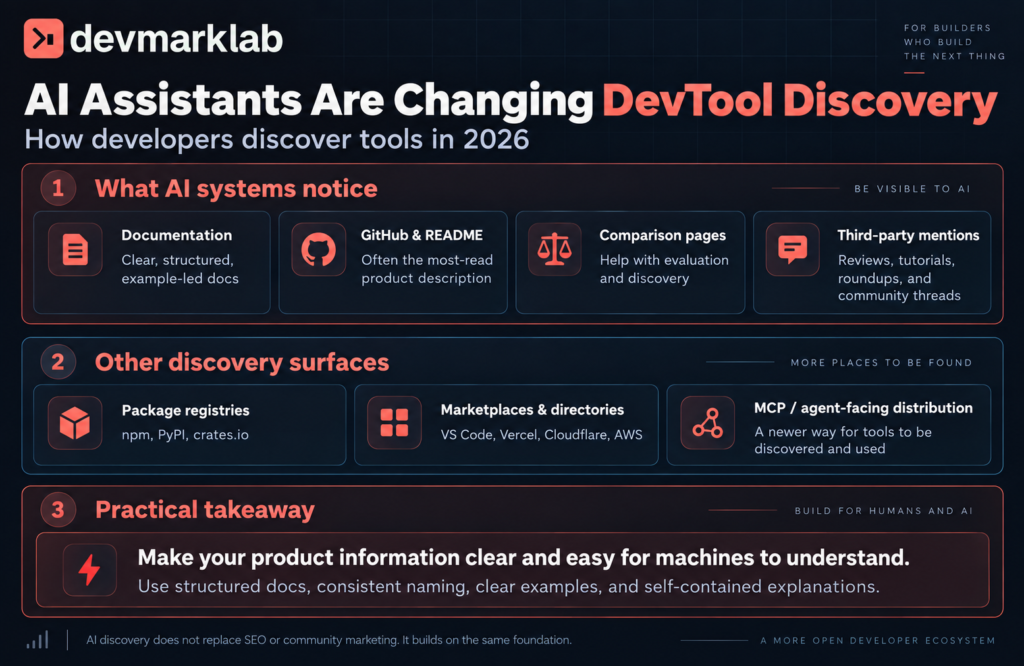Click the 'Third-party mentions' card title
1024x666 pixels.
(x=908, y=235)
